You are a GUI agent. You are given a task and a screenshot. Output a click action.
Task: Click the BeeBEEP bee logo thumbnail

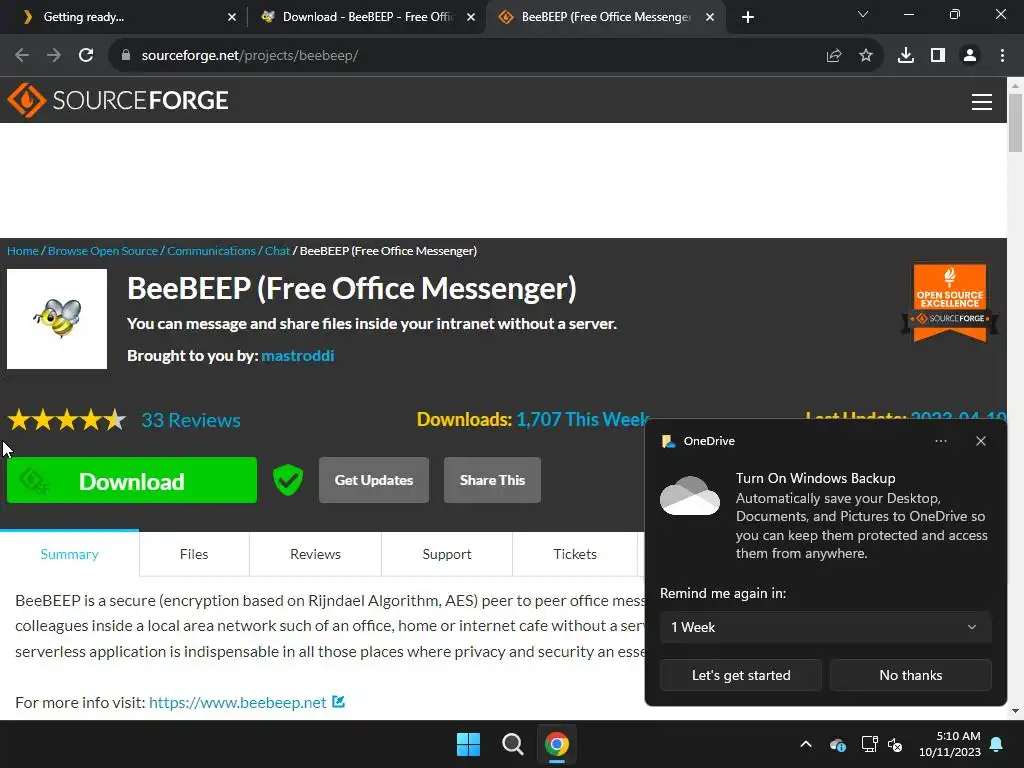click(57, 319)
